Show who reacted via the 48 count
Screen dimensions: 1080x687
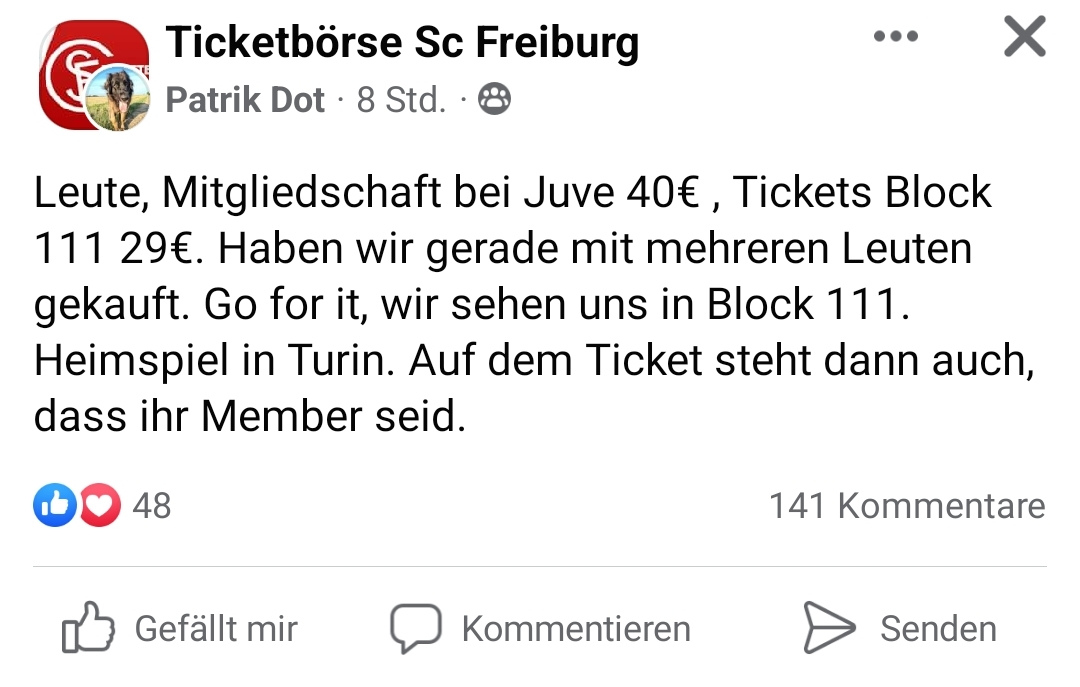coord(152,505)
